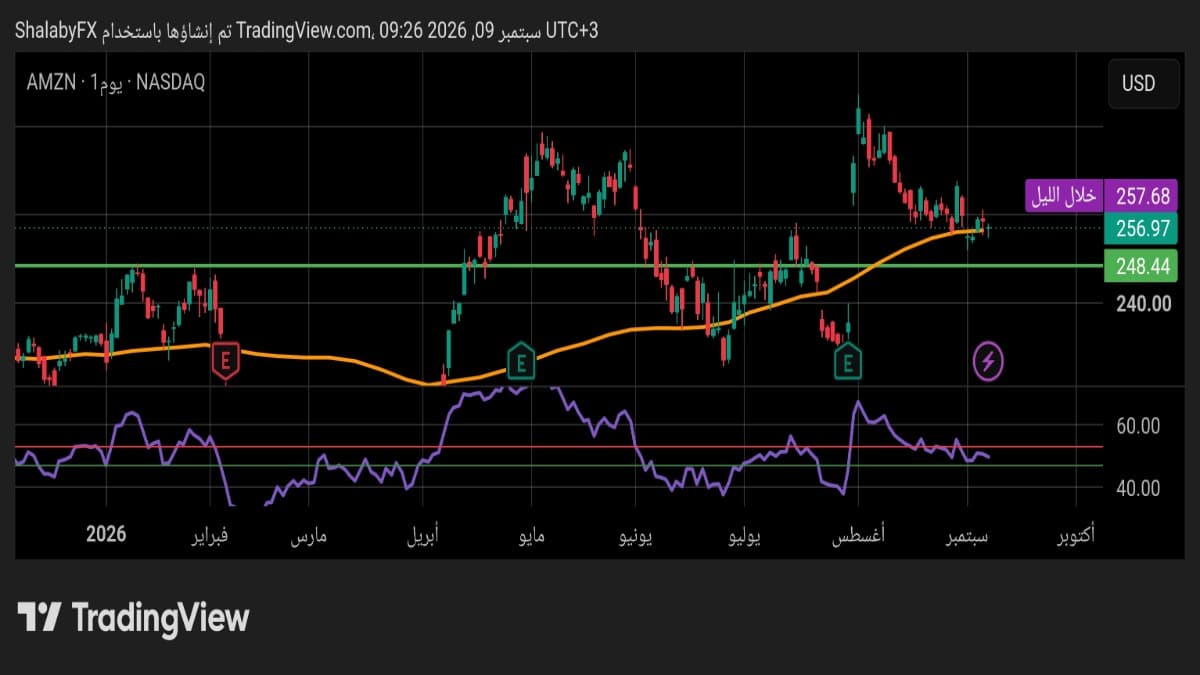Select the 256.97 current price label
The width and height of the screenshot is (1200, 675).
(1143, 229)
